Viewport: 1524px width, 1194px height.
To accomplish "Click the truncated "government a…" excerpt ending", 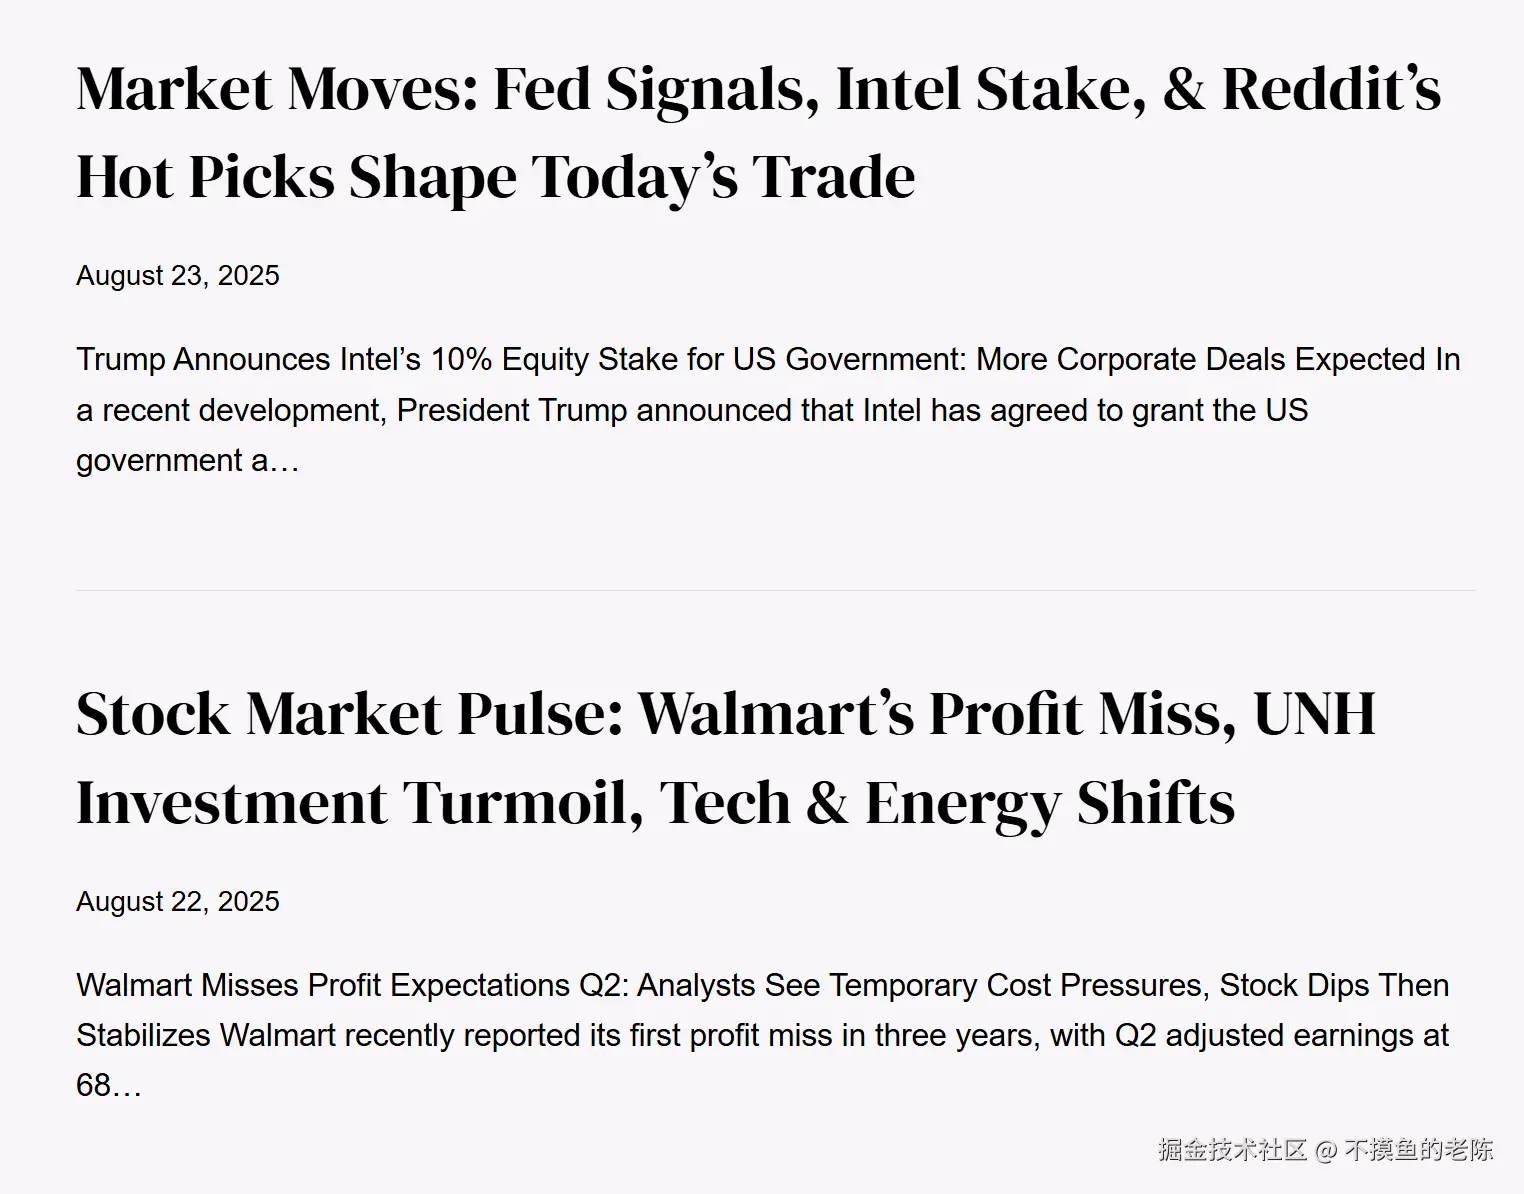I will point(187,461).
